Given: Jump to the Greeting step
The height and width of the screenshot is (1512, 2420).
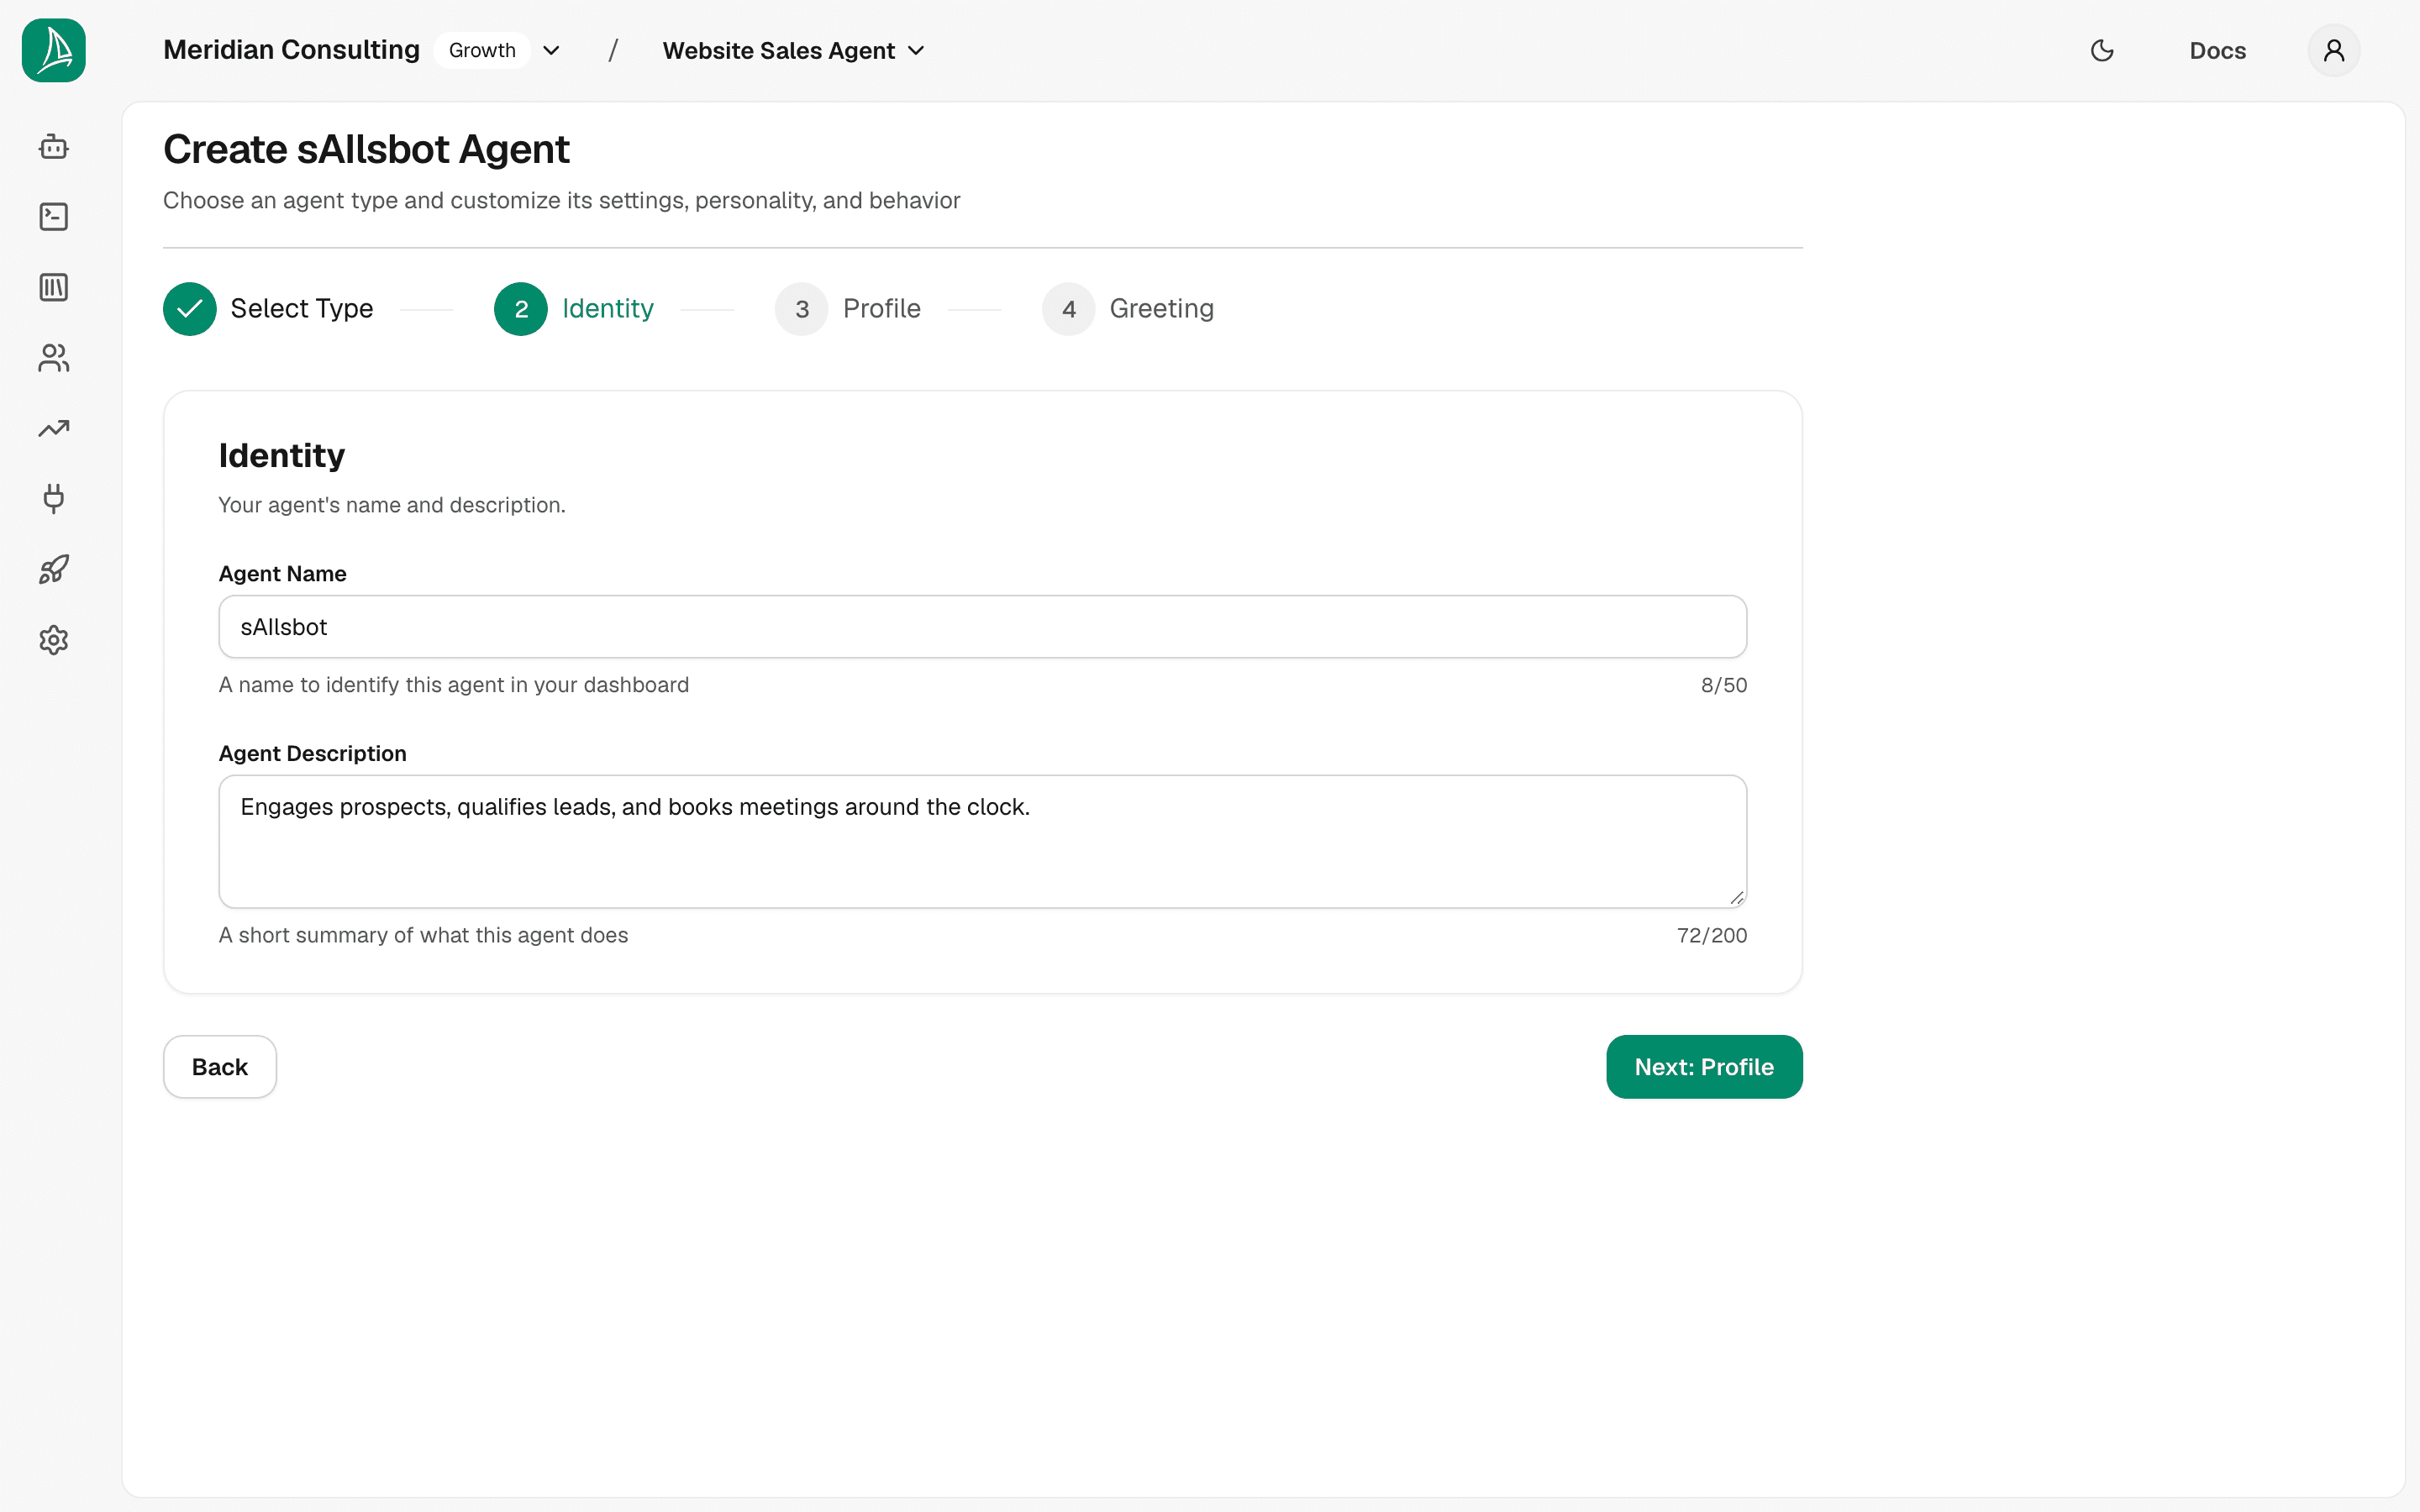Looking at the screenshot, I should [1128, 309].
